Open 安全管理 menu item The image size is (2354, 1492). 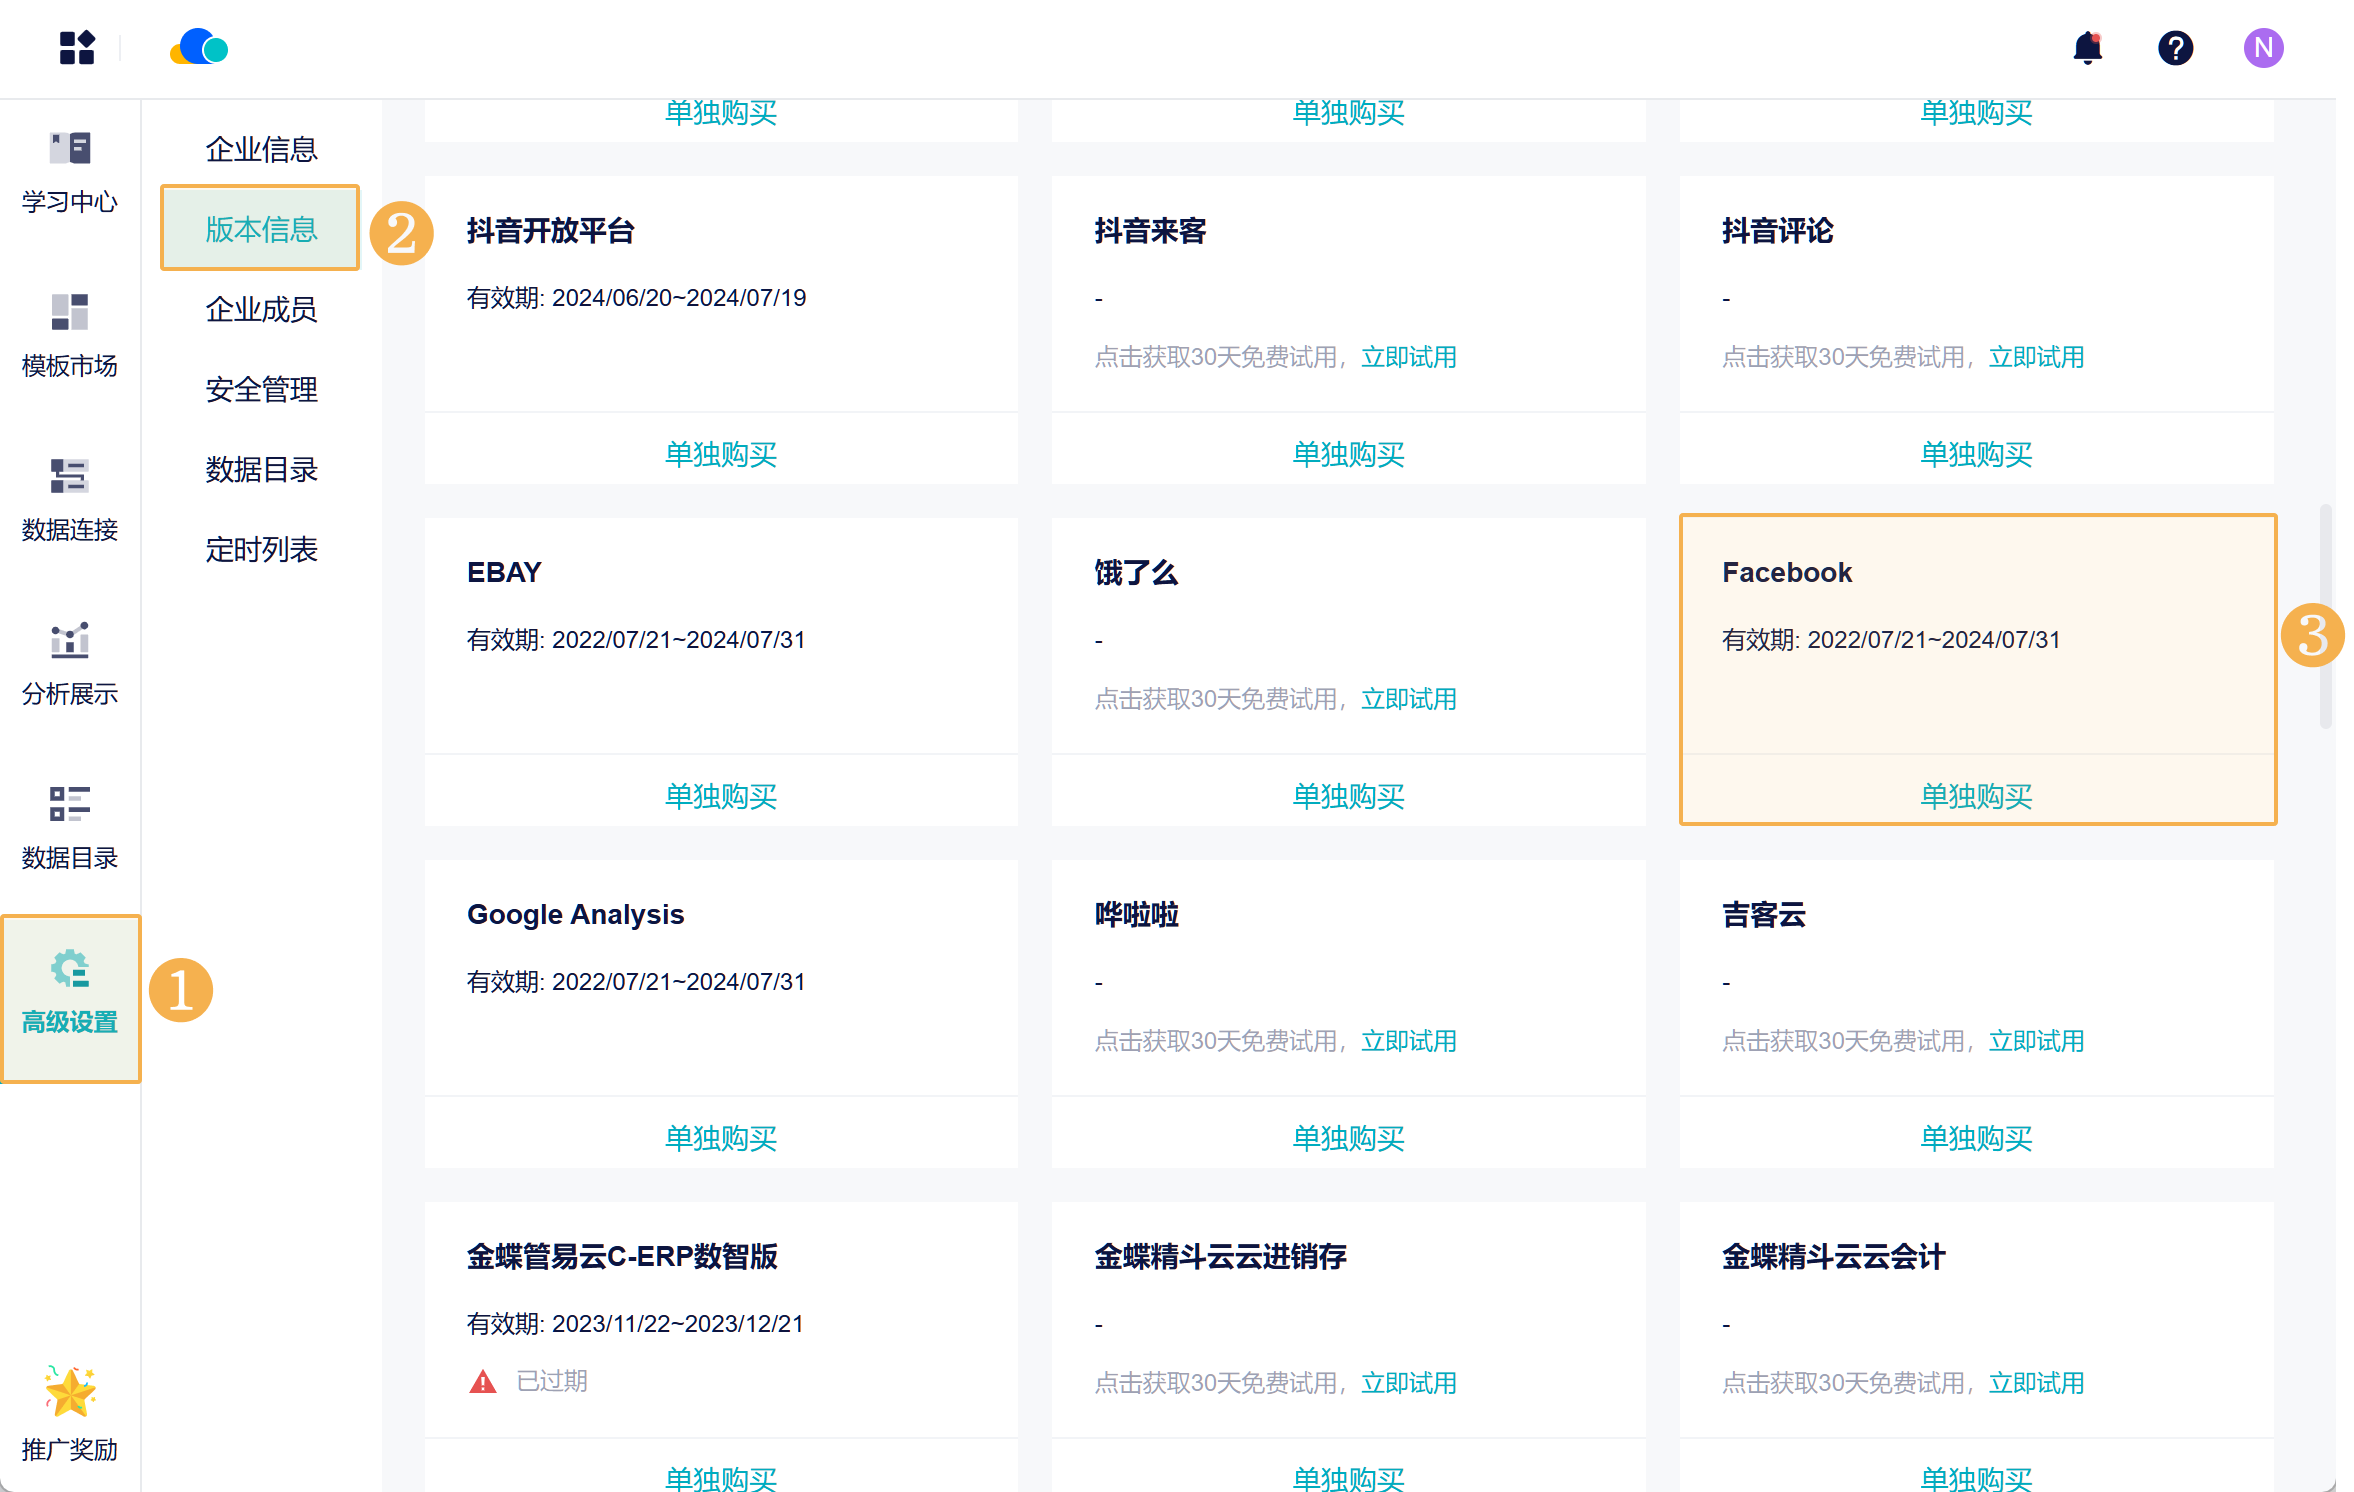261,390
